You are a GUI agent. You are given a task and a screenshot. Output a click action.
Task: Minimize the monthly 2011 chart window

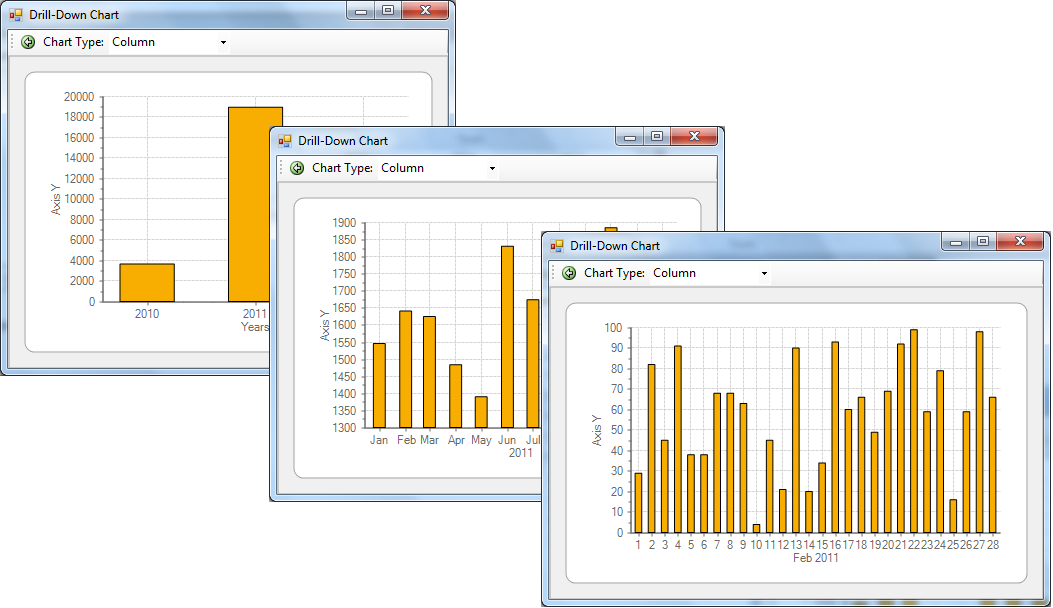pos(630,137)
